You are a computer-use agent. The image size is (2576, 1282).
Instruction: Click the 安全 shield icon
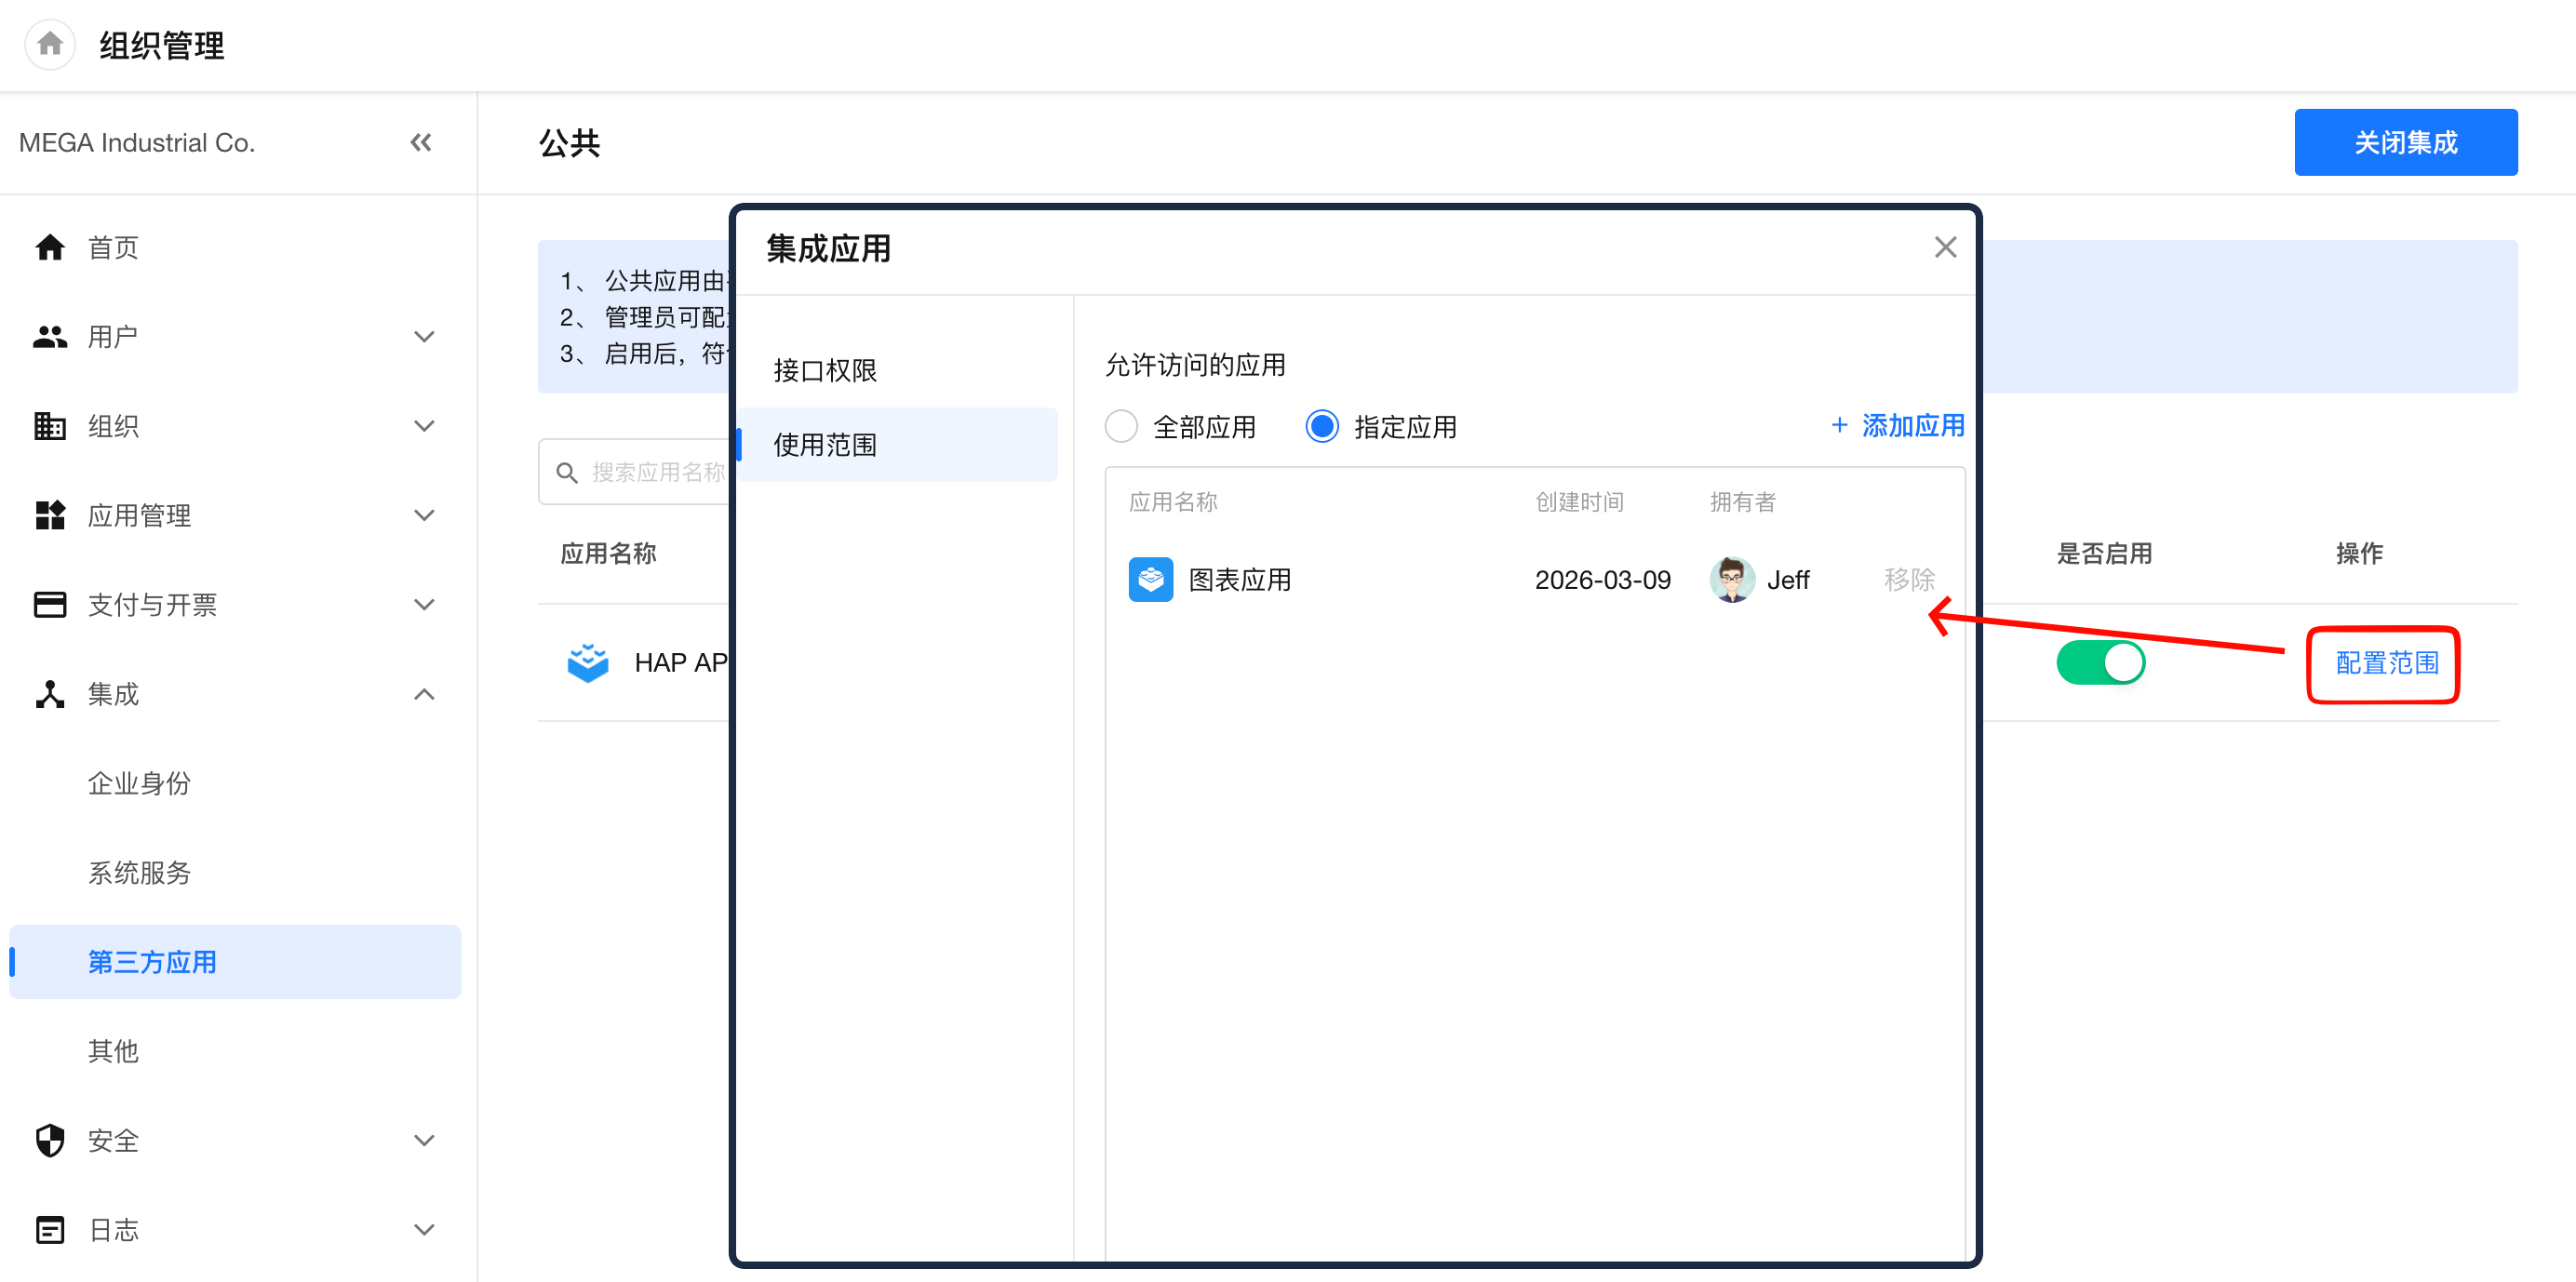[x=50, y=1140]
